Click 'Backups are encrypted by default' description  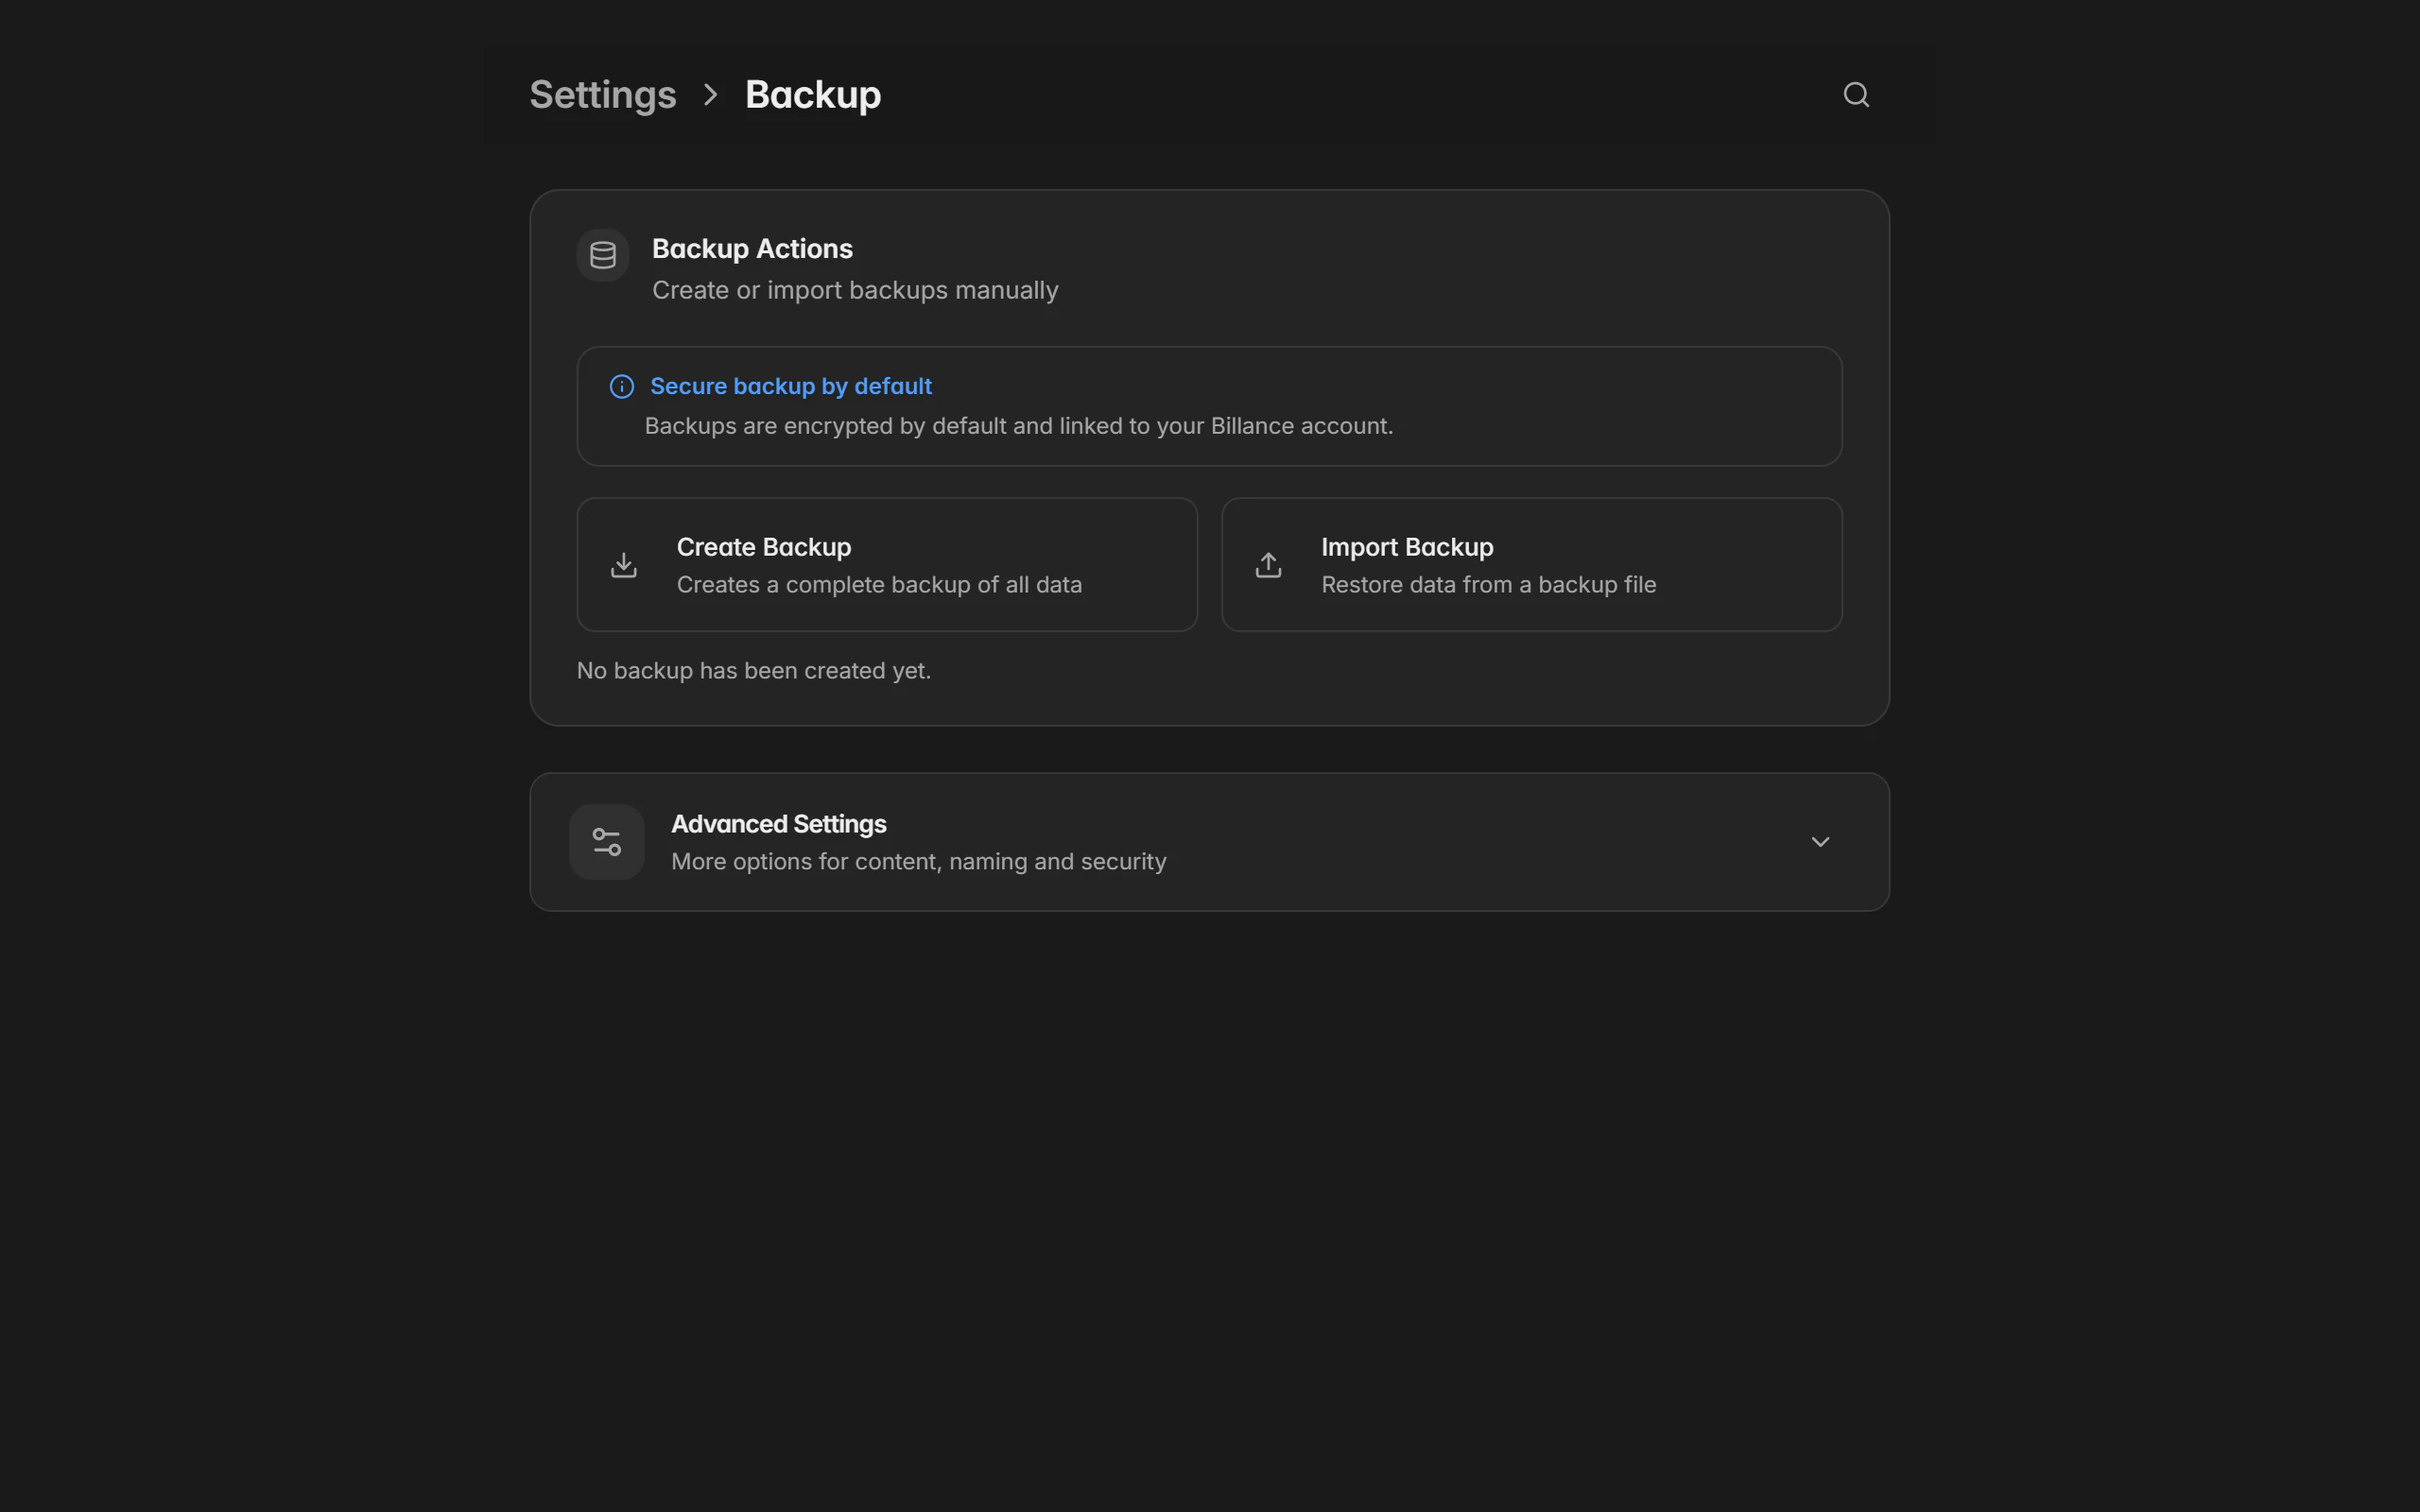click(x=1019, y=426)
